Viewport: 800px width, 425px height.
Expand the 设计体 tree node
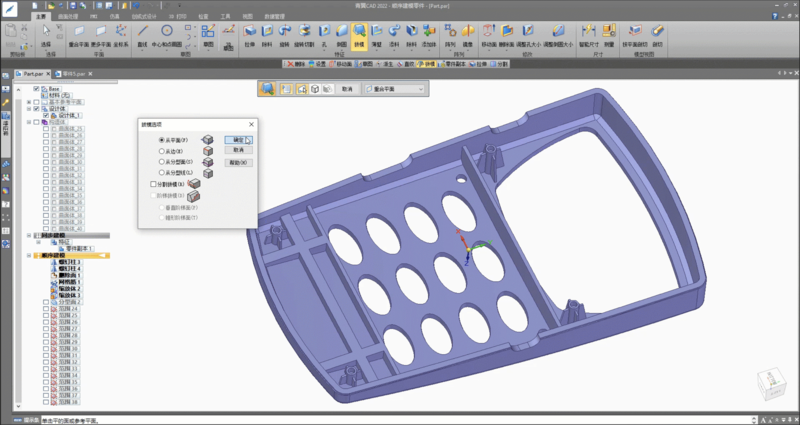coord(29,109)
